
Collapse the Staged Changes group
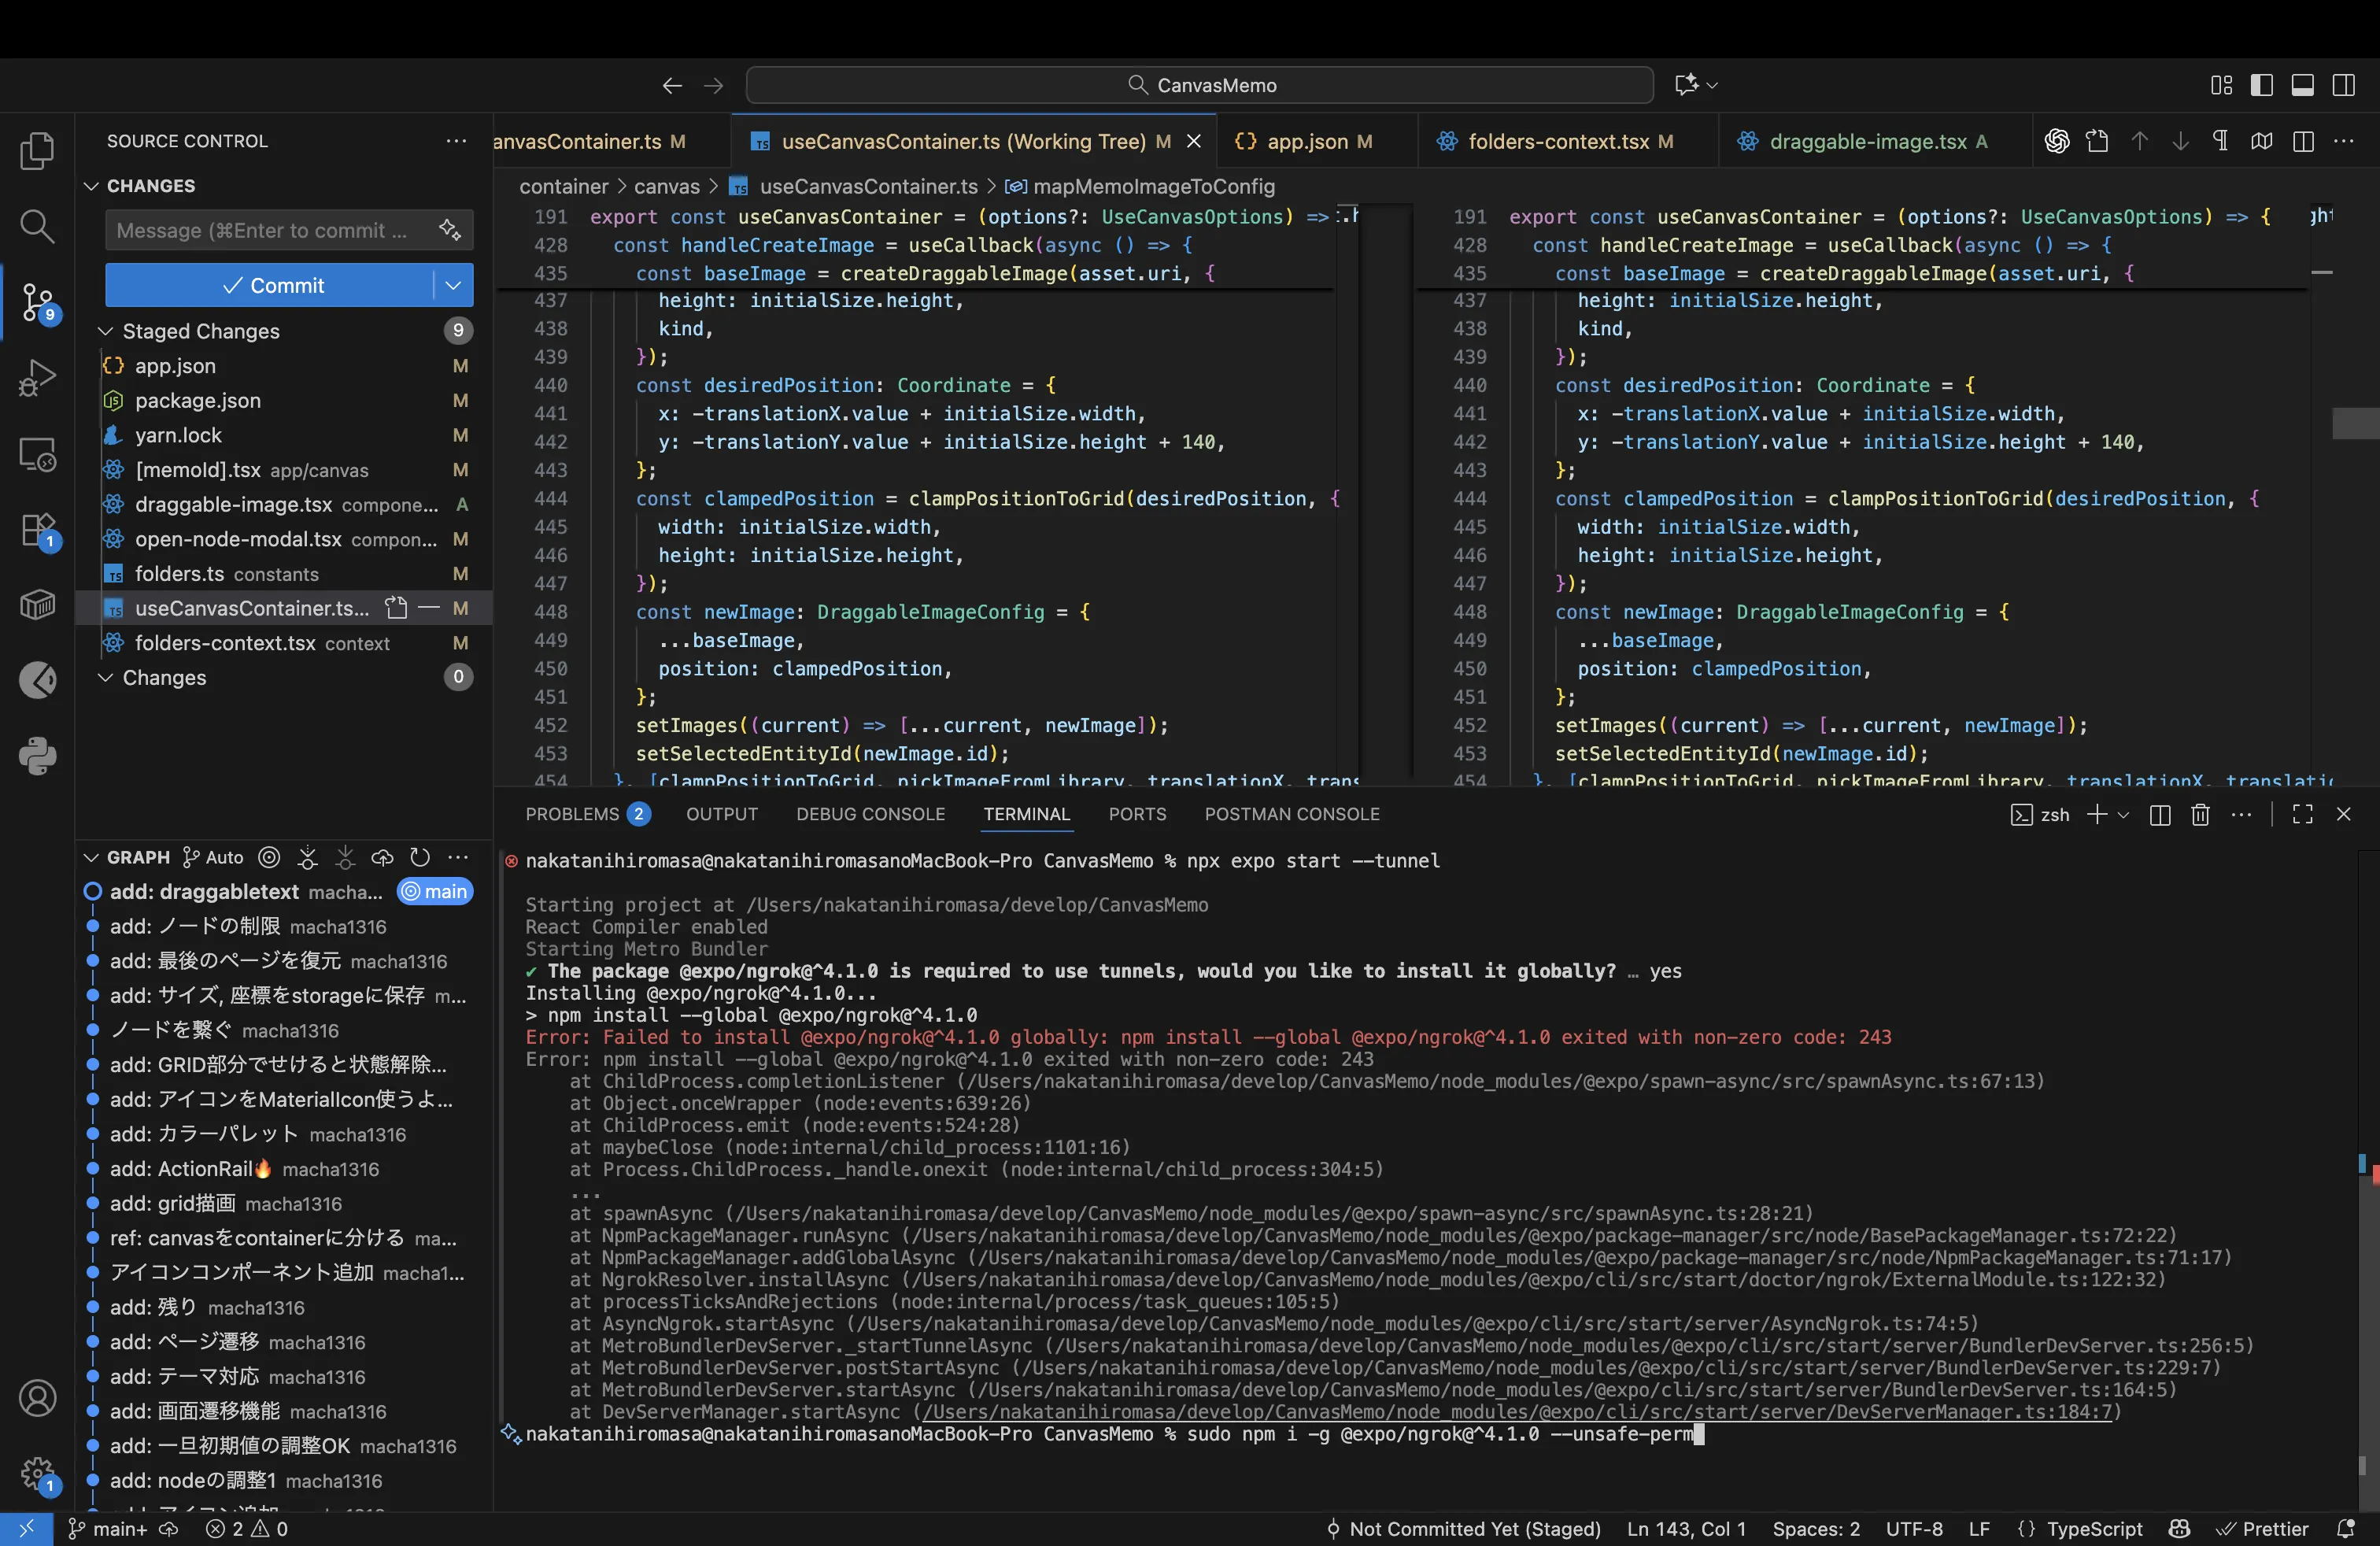(x=105, y=331)
